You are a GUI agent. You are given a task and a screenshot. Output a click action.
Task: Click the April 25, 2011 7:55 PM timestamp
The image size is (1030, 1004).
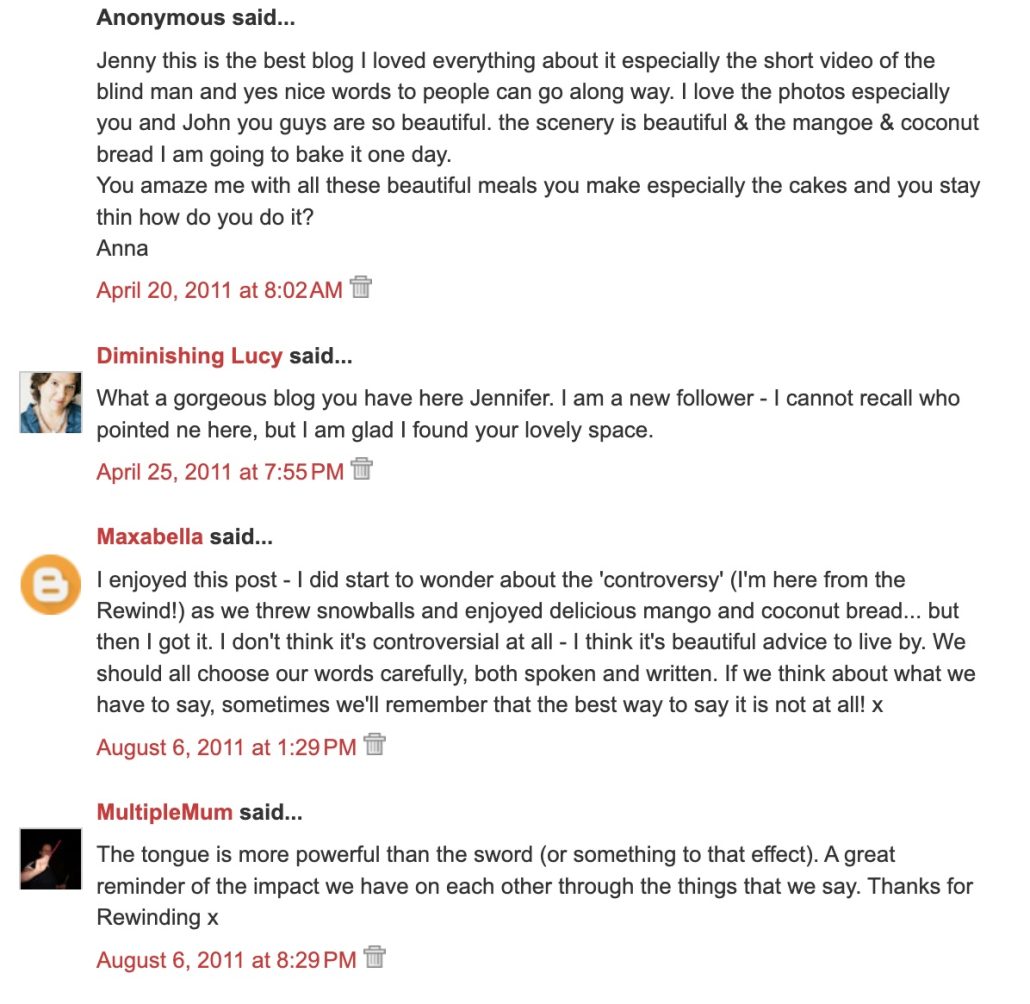click(x=219, y=471)
